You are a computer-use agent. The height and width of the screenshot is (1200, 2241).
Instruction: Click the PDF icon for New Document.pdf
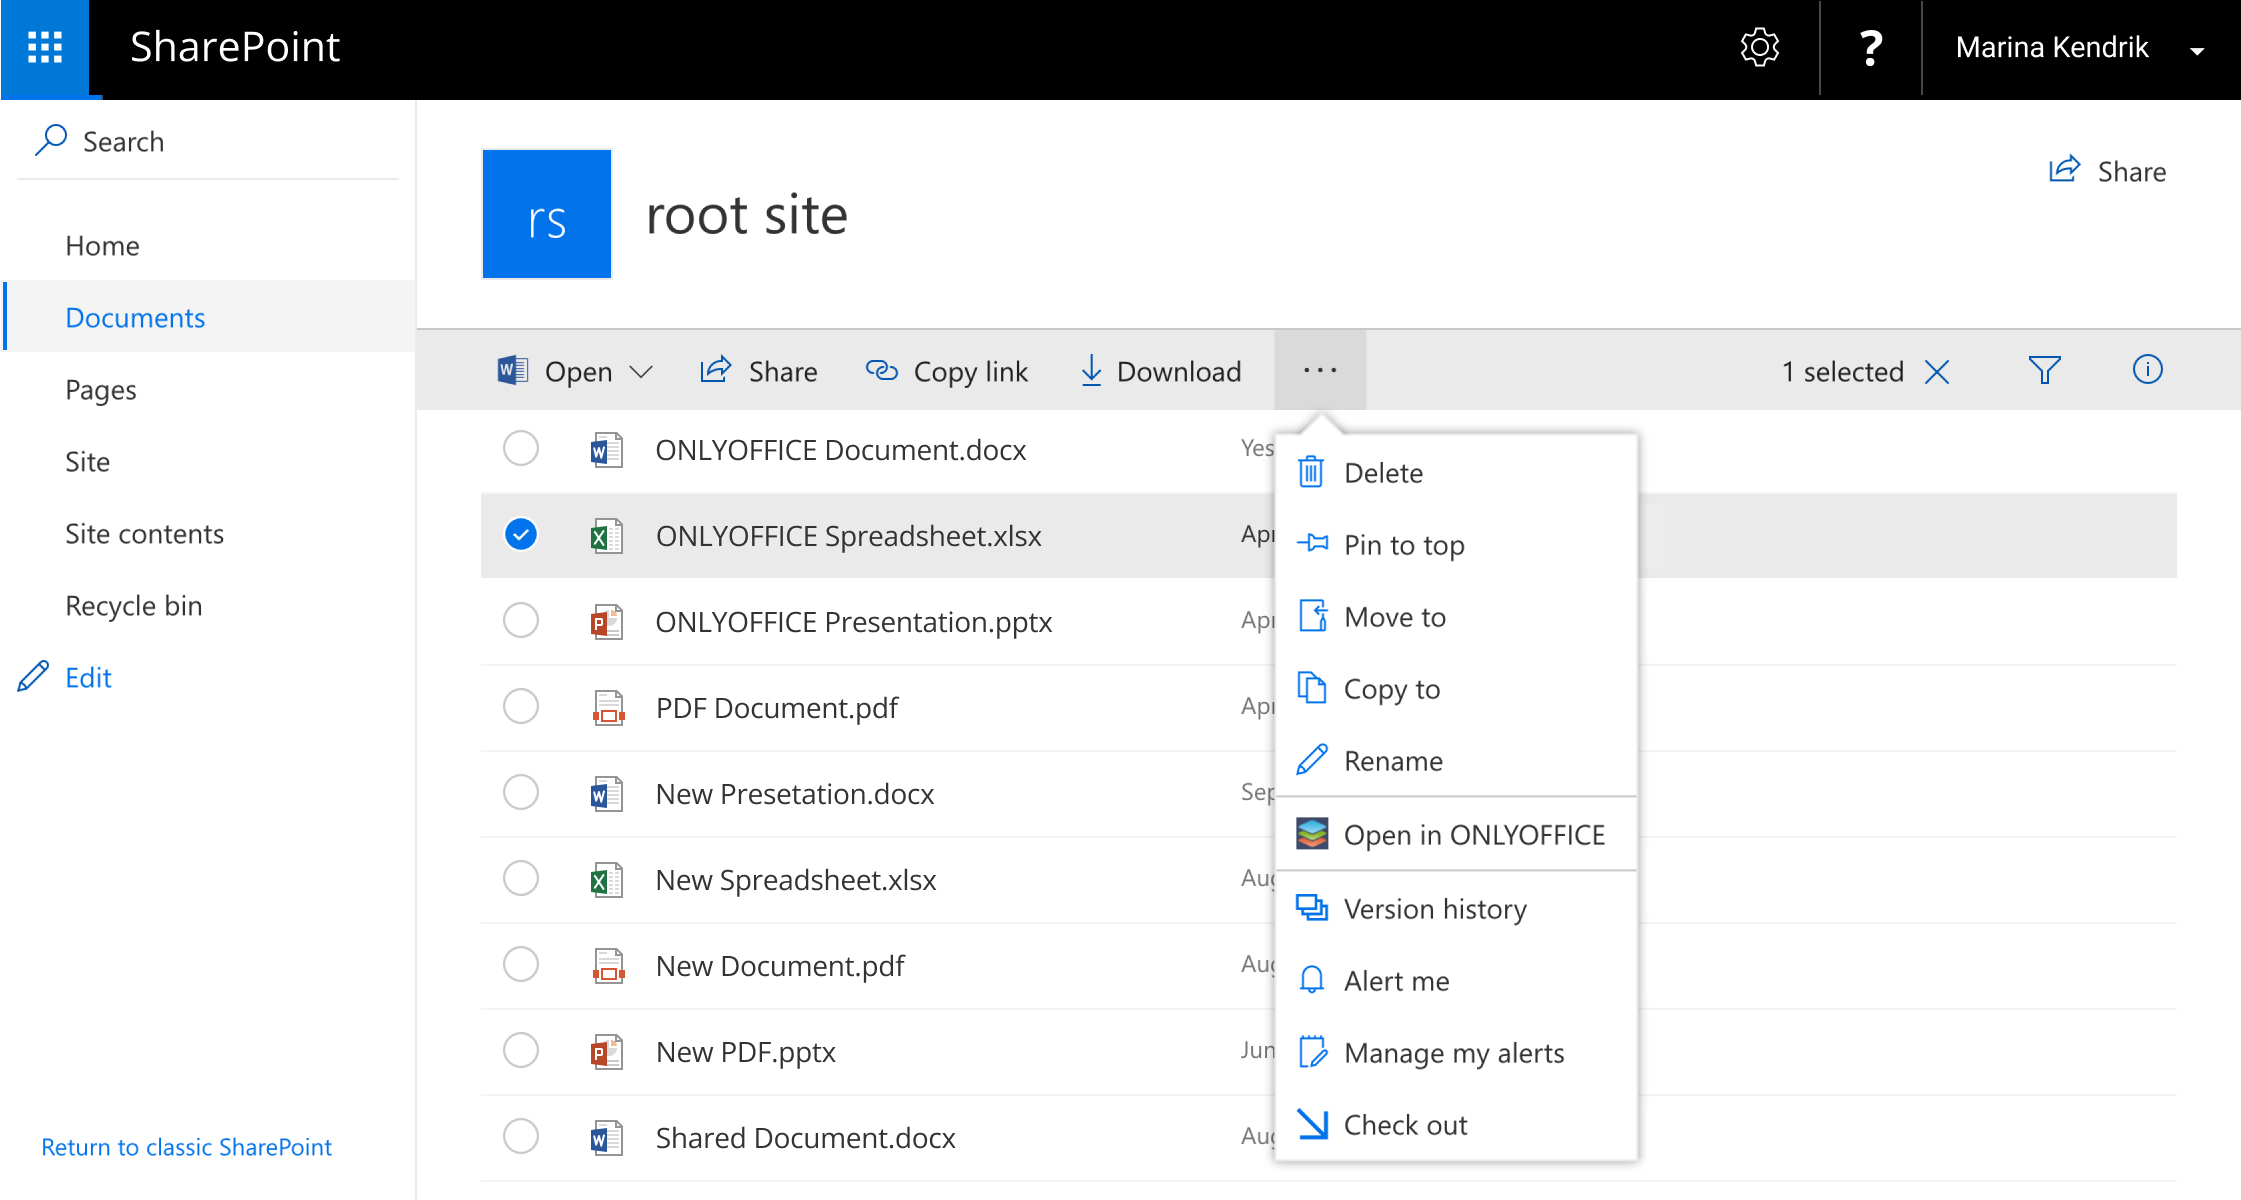pos(608,966)
